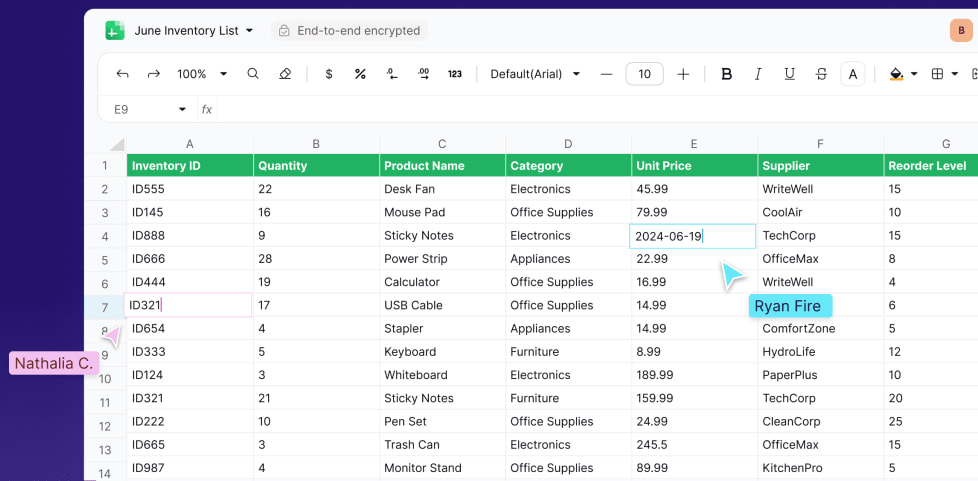Select the clear formatting eraser icon

(x=285, y=74)
